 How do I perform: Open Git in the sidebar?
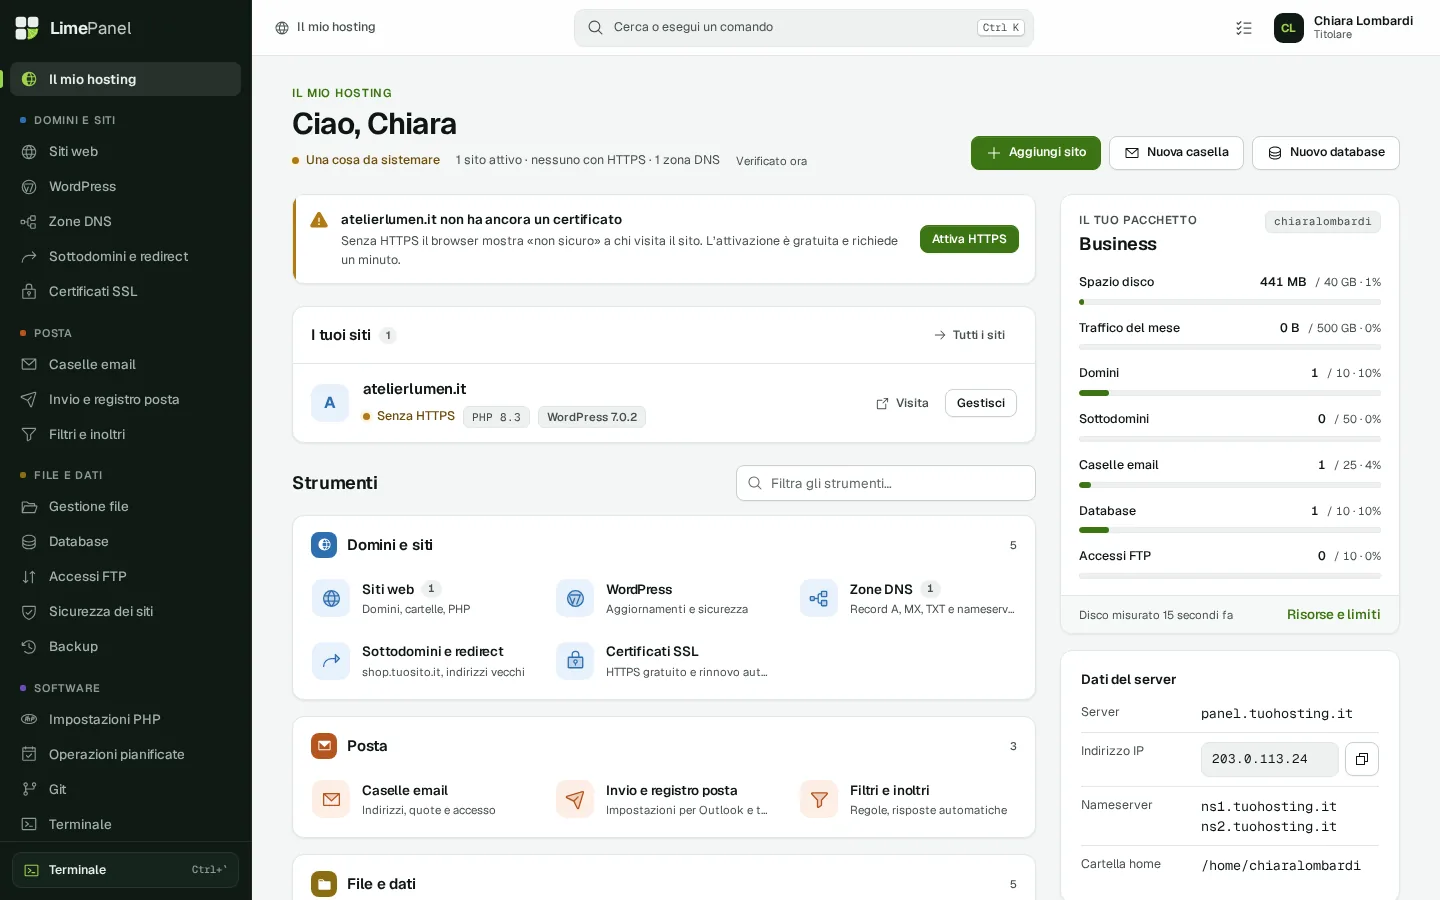(x=126, y=790)
